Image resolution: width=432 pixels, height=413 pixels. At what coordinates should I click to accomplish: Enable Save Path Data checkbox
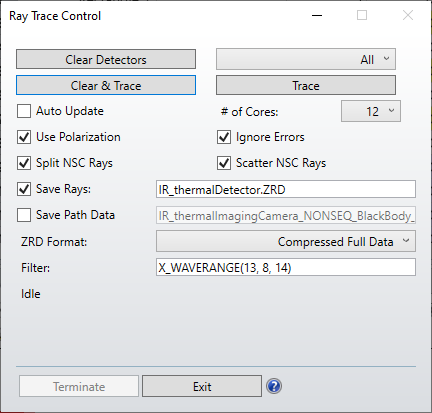coord(24,215)
